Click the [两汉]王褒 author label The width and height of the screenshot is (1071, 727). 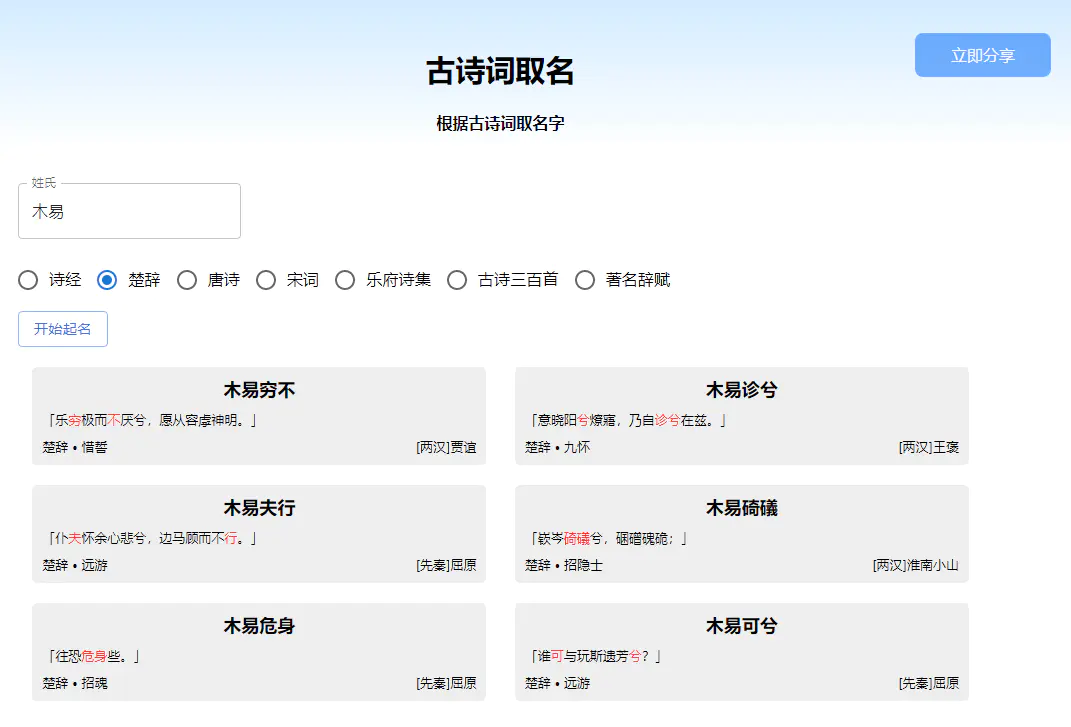click(928, 447)
